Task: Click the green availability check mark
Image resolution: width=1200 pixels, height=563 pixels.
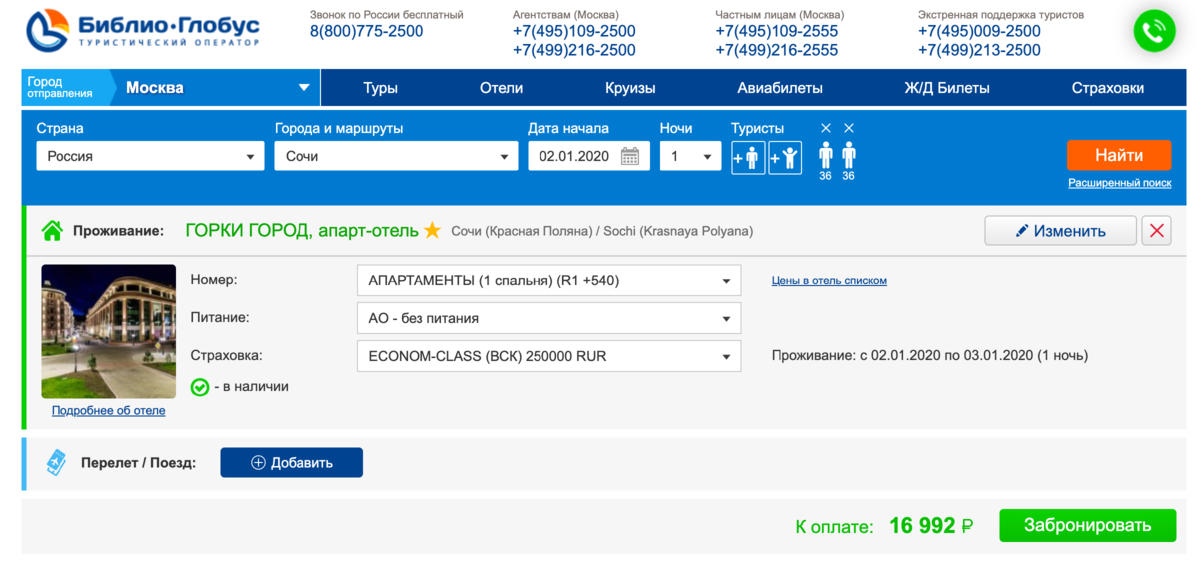Action: pyautogui.click(x=200, y=387)
